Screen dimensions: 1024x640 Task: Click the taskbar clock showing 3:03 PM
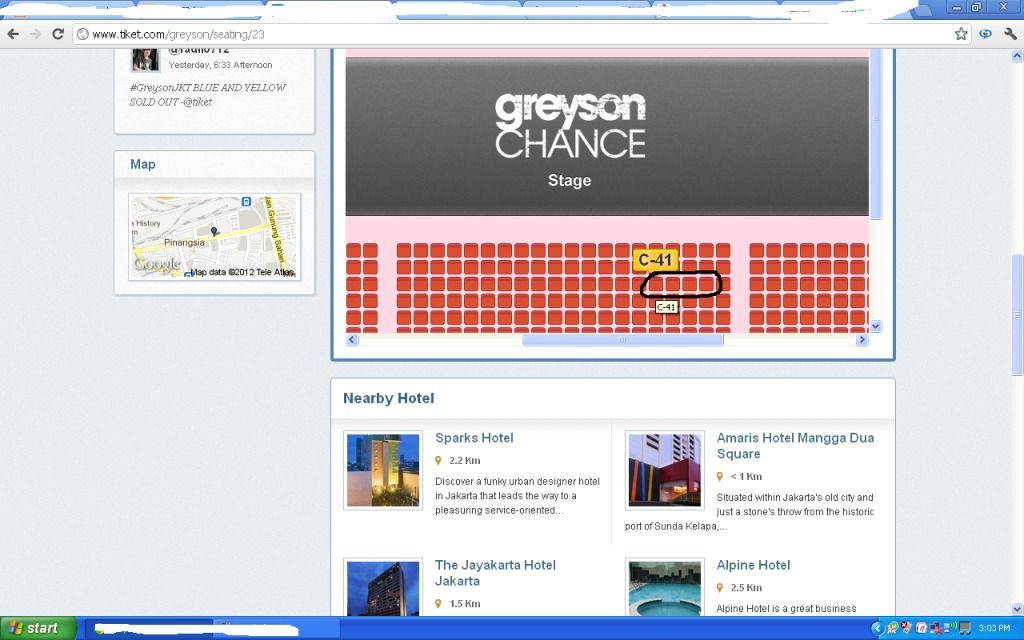point(994,628)
